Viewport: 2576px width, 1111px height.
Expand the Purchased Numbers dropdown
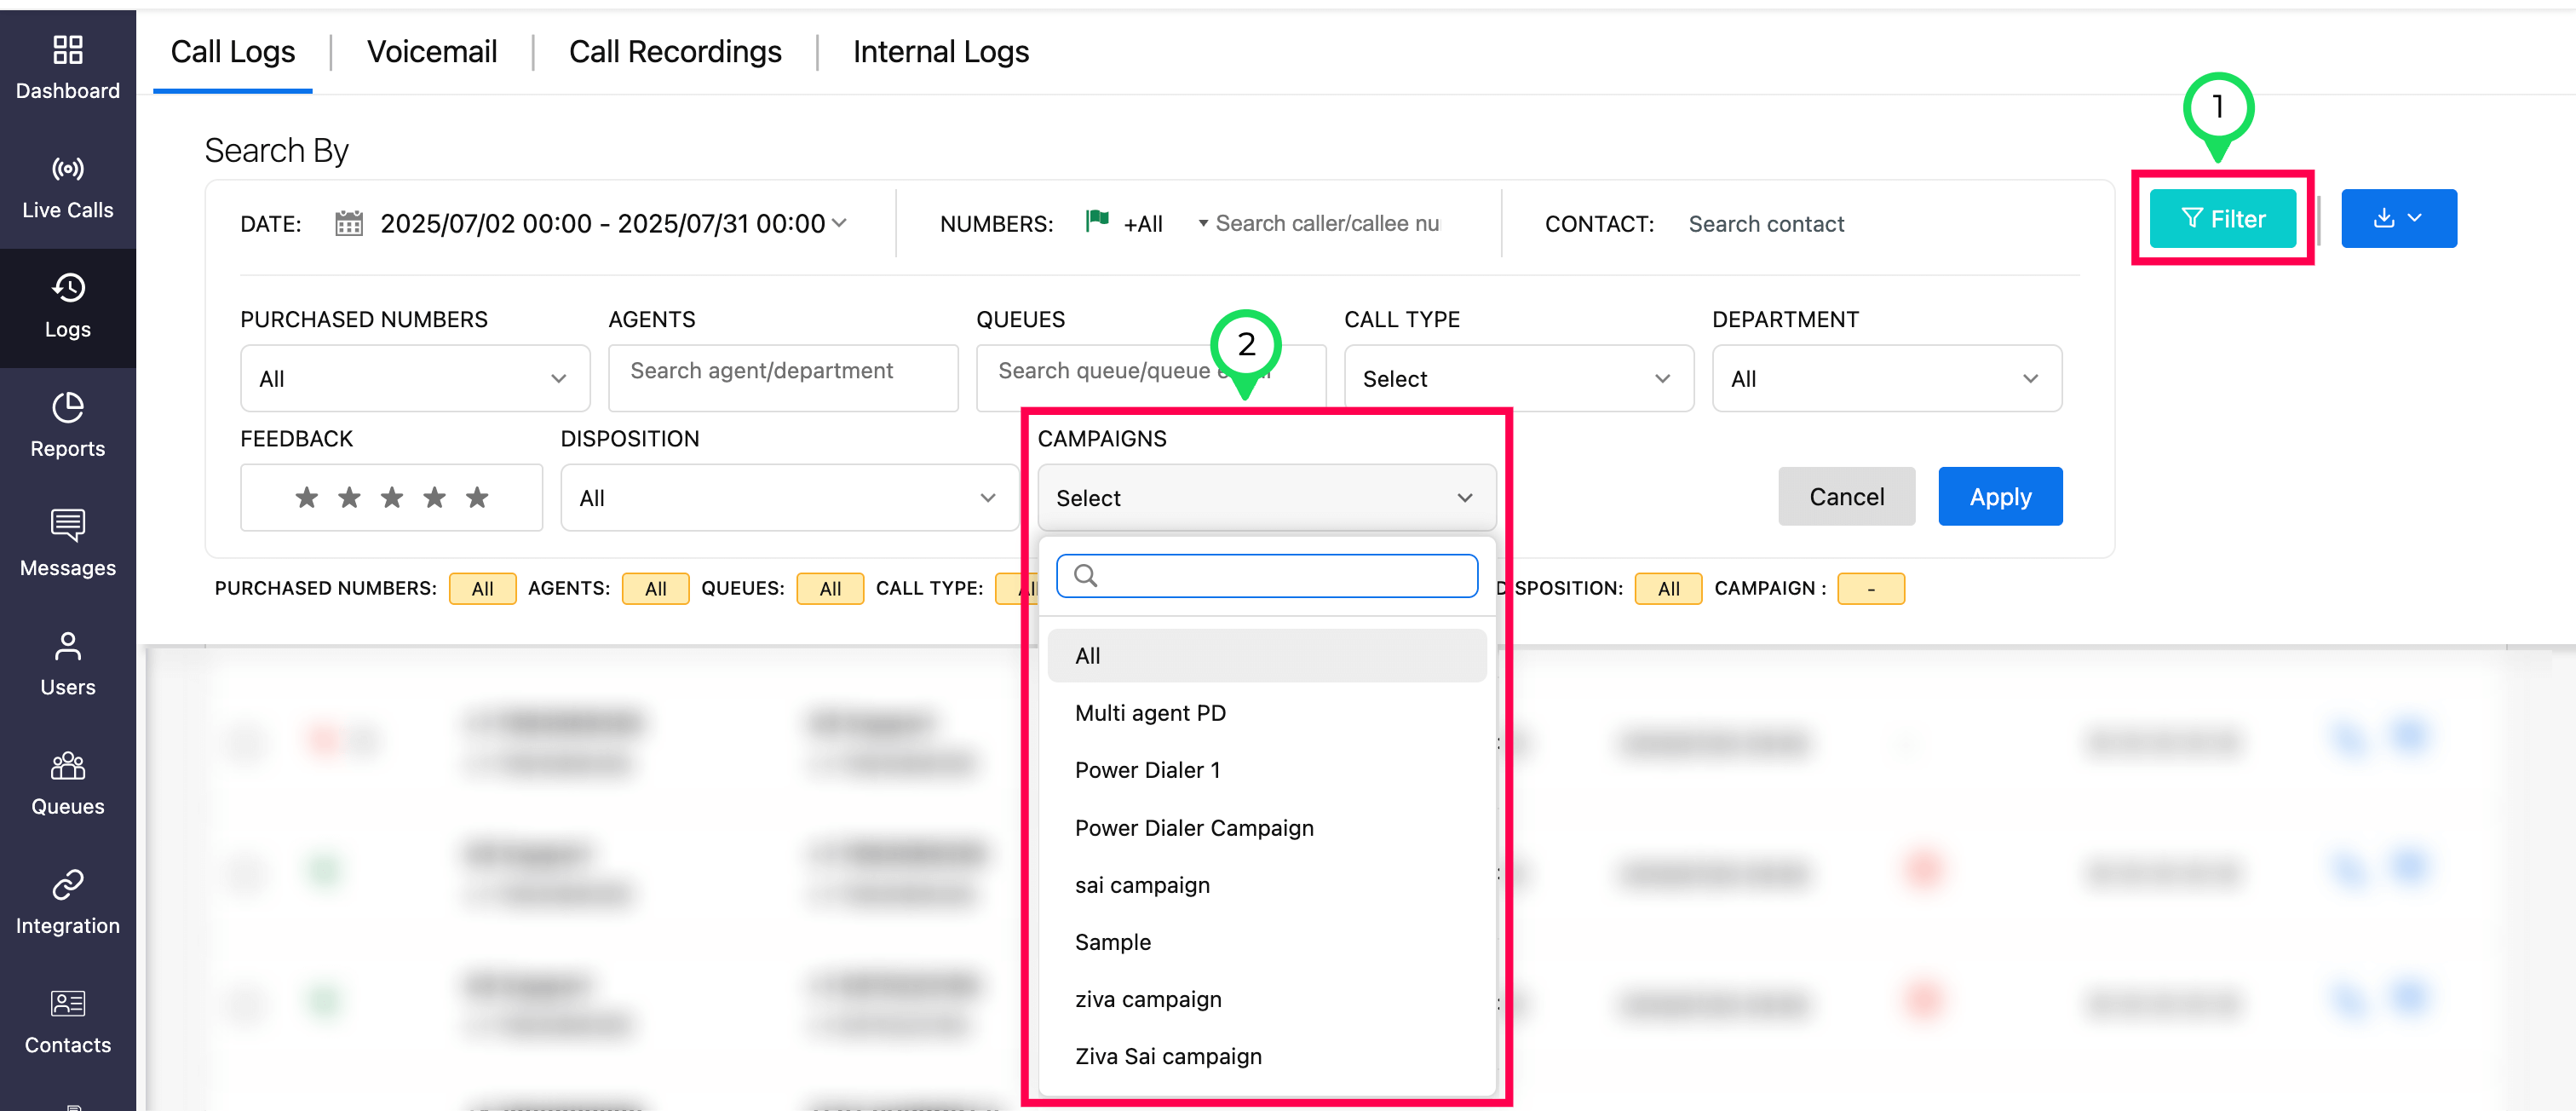point(415,379)
